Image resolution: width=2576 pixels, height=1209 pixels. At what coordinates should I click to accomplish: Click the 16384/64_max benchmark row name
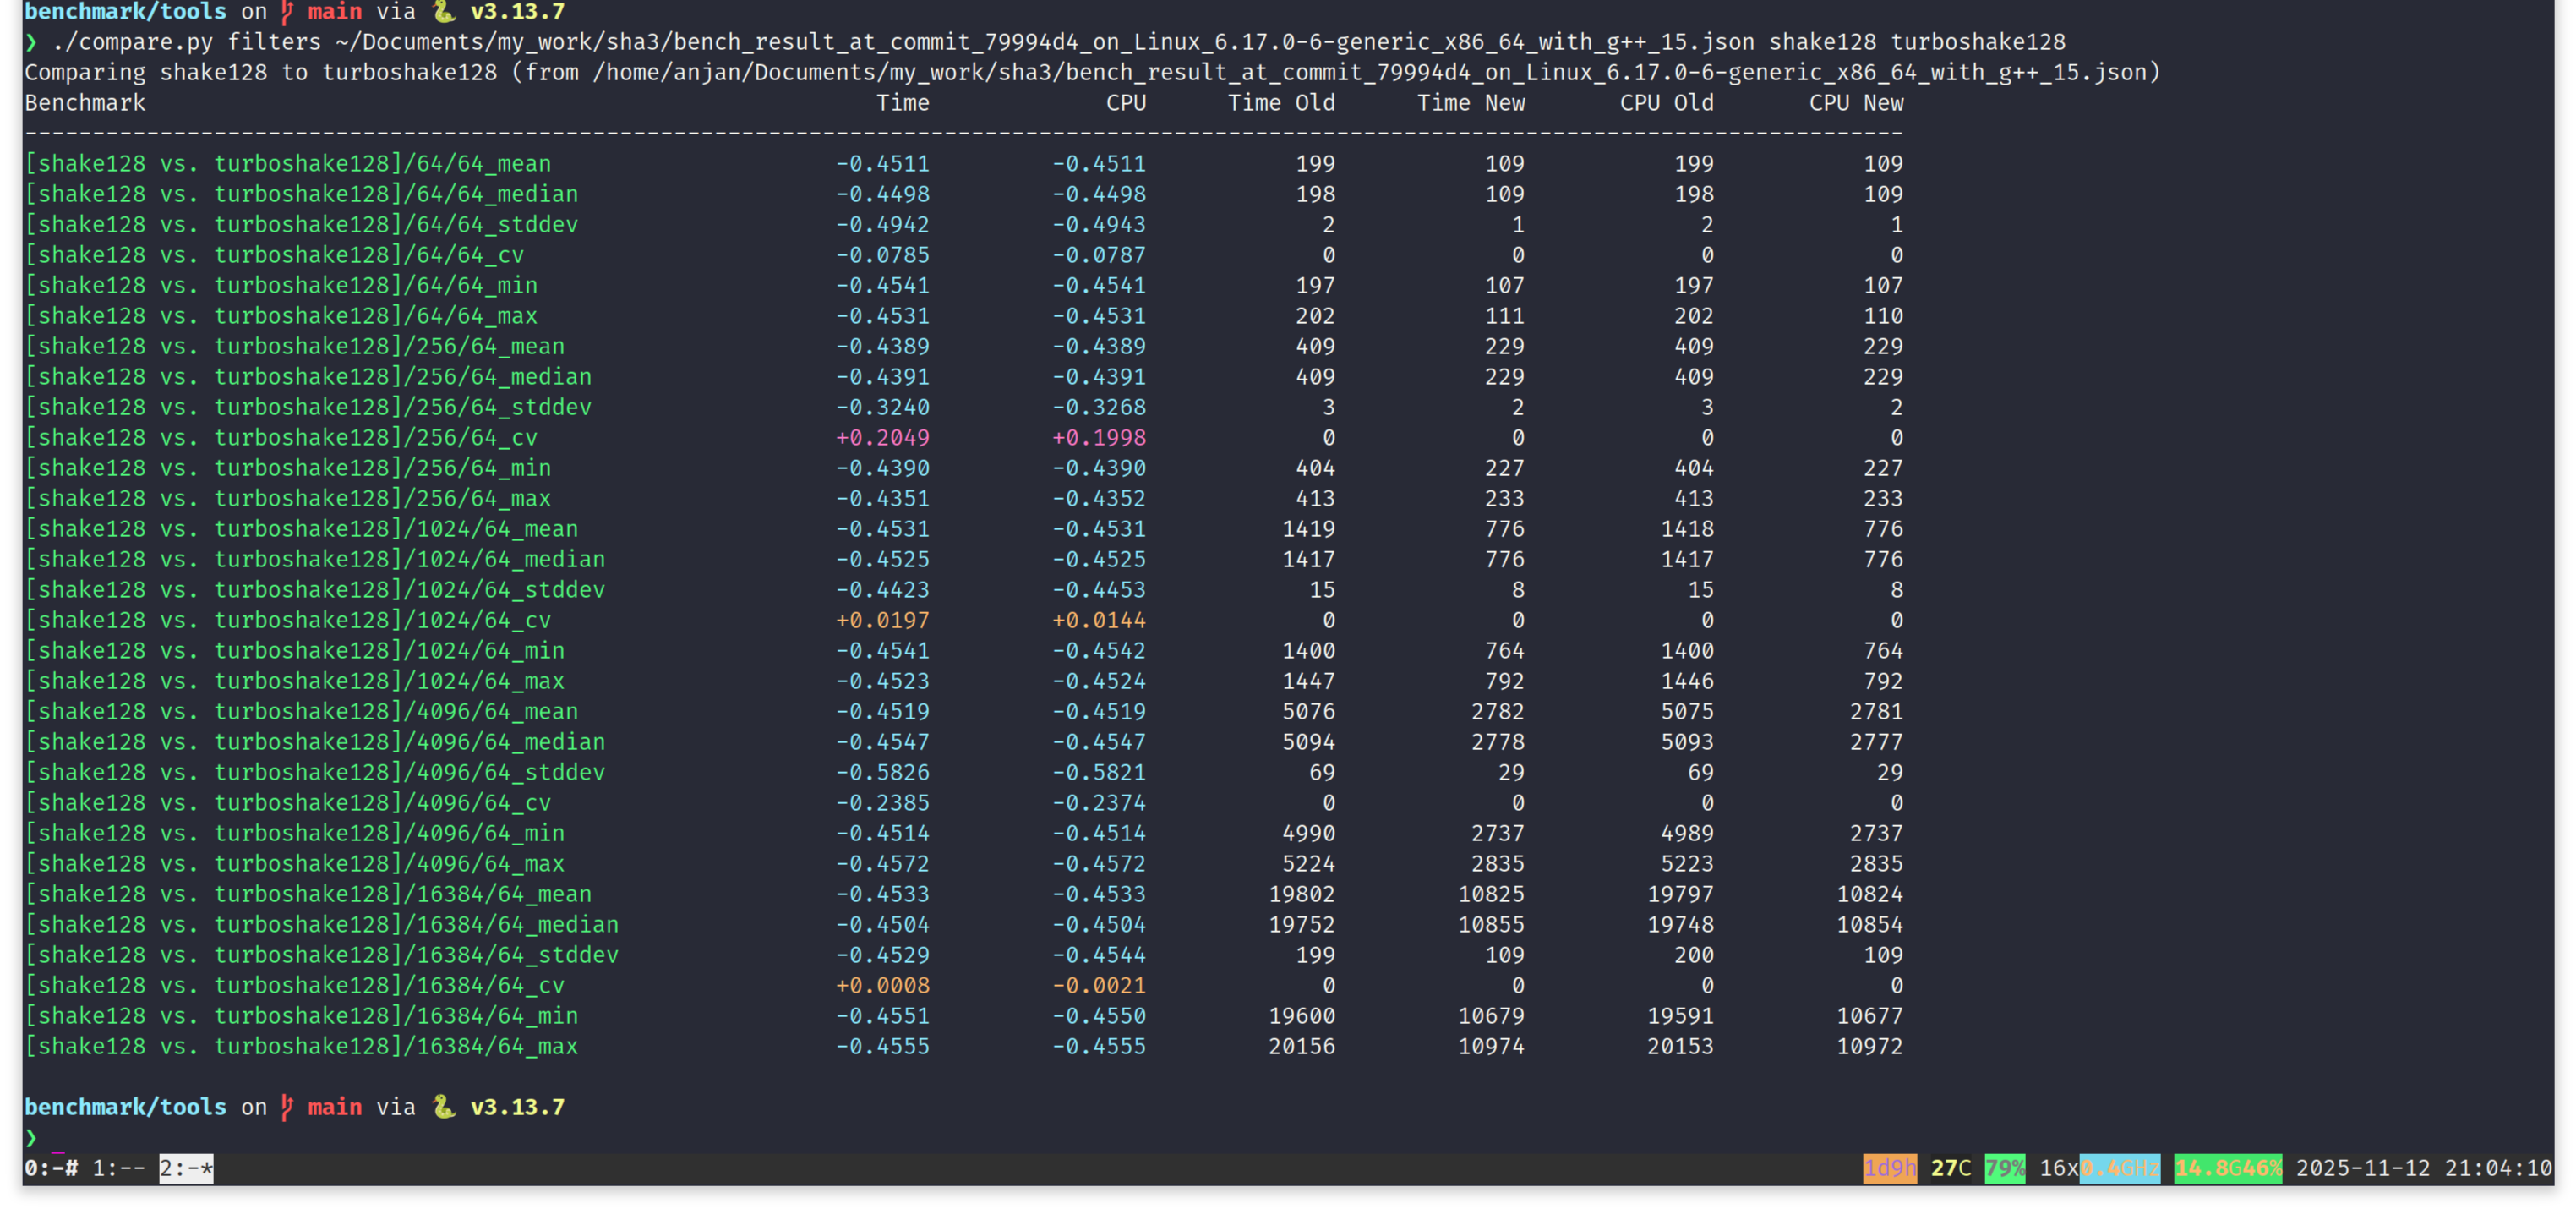300,1046
